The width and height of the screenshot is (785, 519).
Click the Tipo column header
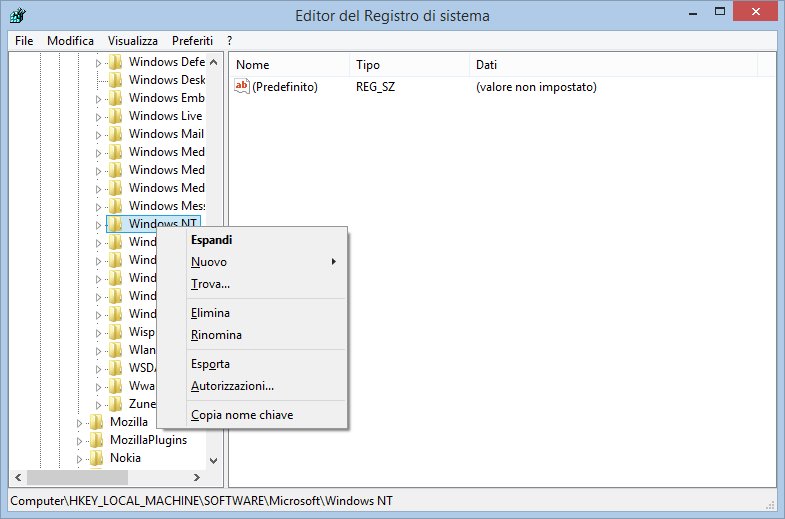click(410, 65)
